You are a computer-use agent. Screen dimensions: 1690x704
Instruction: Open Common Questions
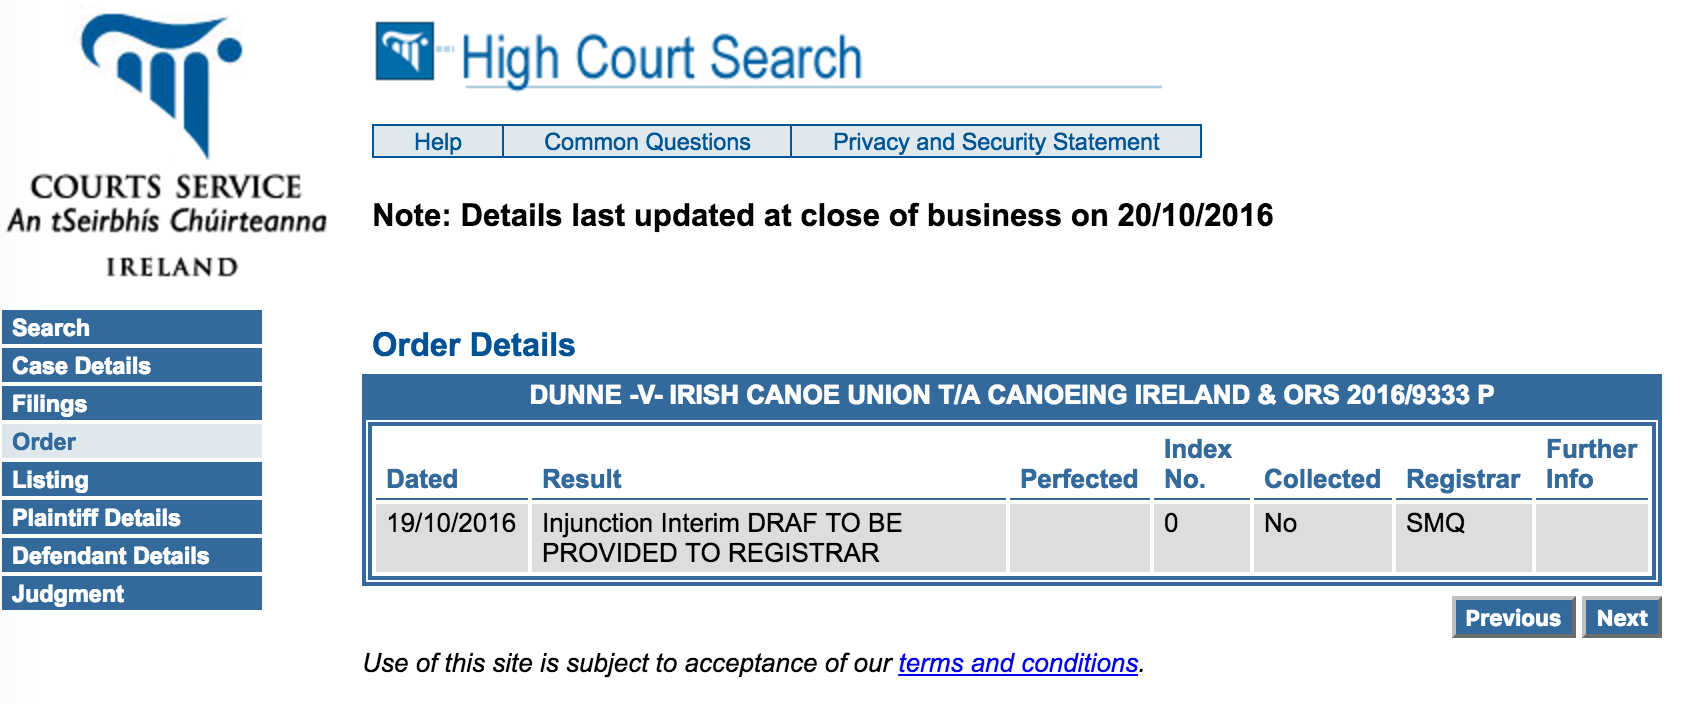647,142
